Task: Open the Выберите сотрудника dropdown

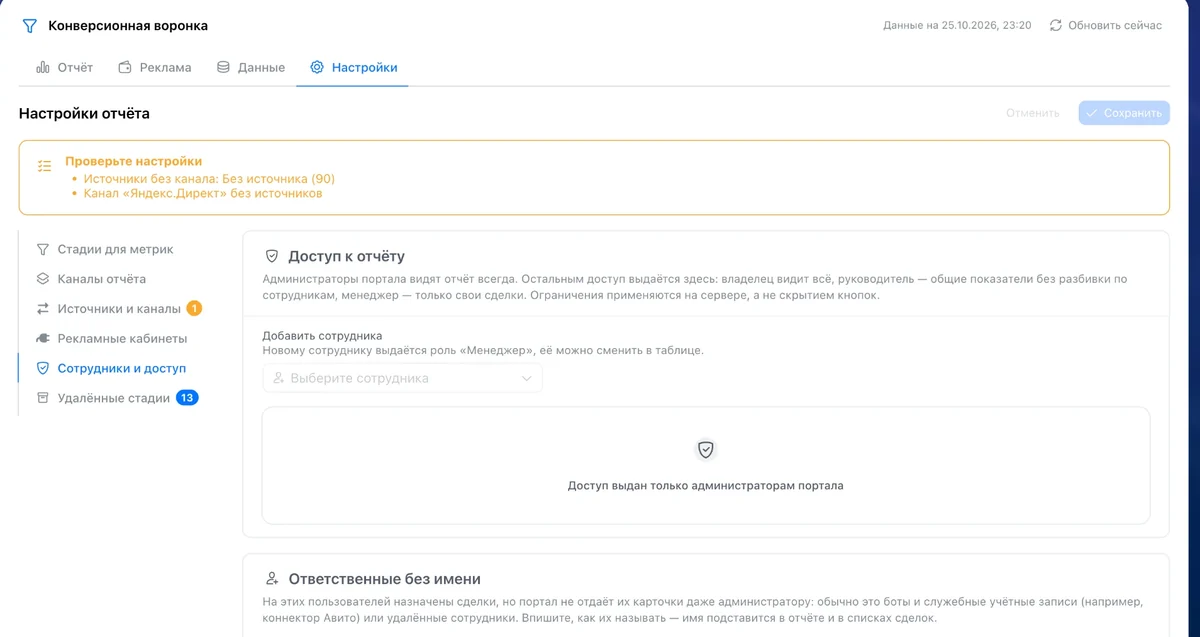Action: point(402,379)
